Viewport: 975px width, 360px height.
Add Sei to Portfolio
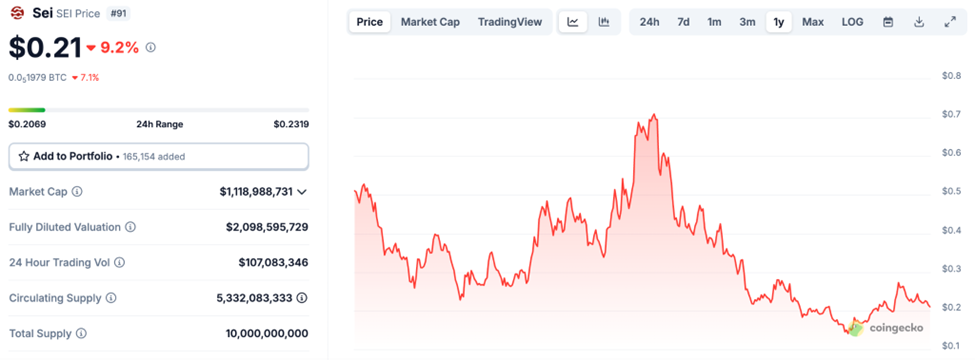(x=159, y=156)
